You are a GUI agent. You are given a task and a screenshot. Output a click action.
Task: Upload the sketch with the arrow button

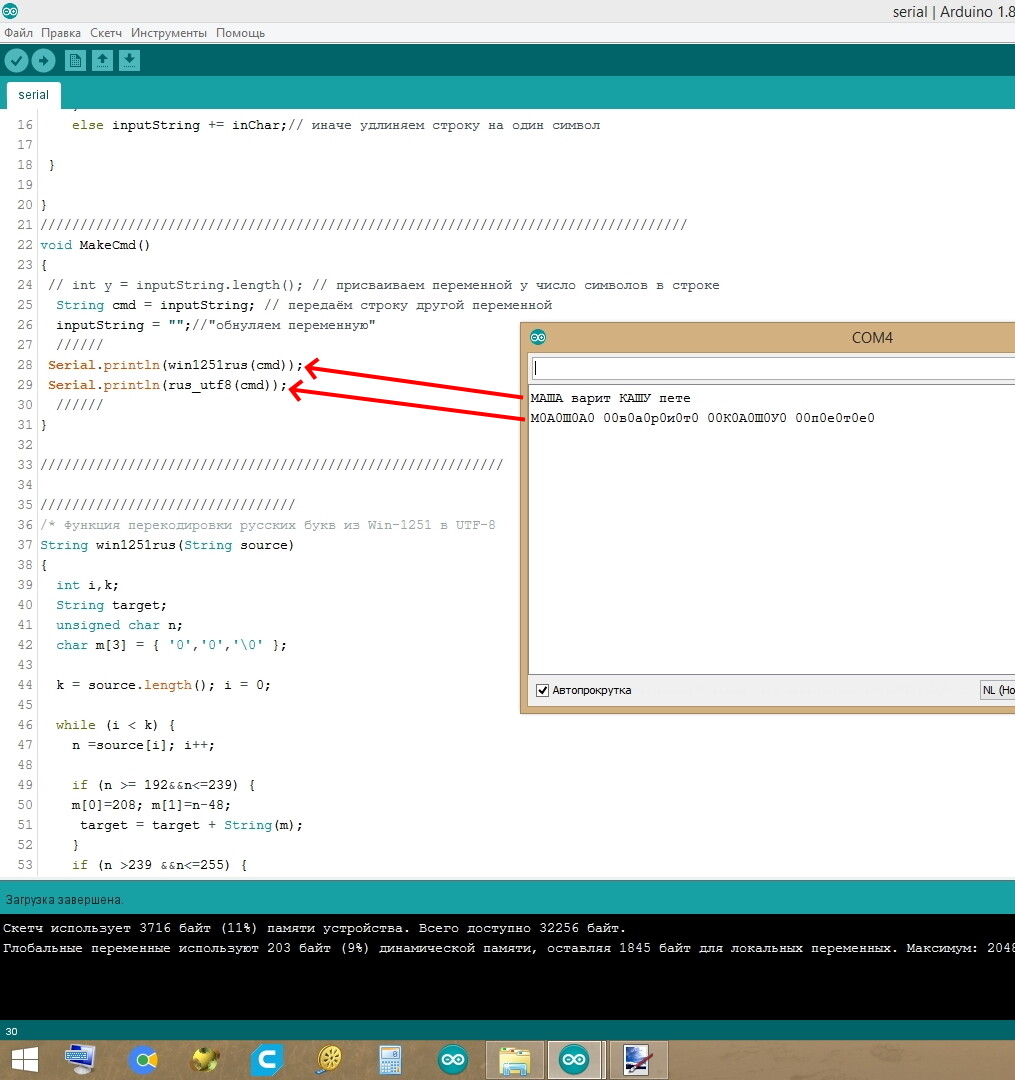click(x=43, y=61)
